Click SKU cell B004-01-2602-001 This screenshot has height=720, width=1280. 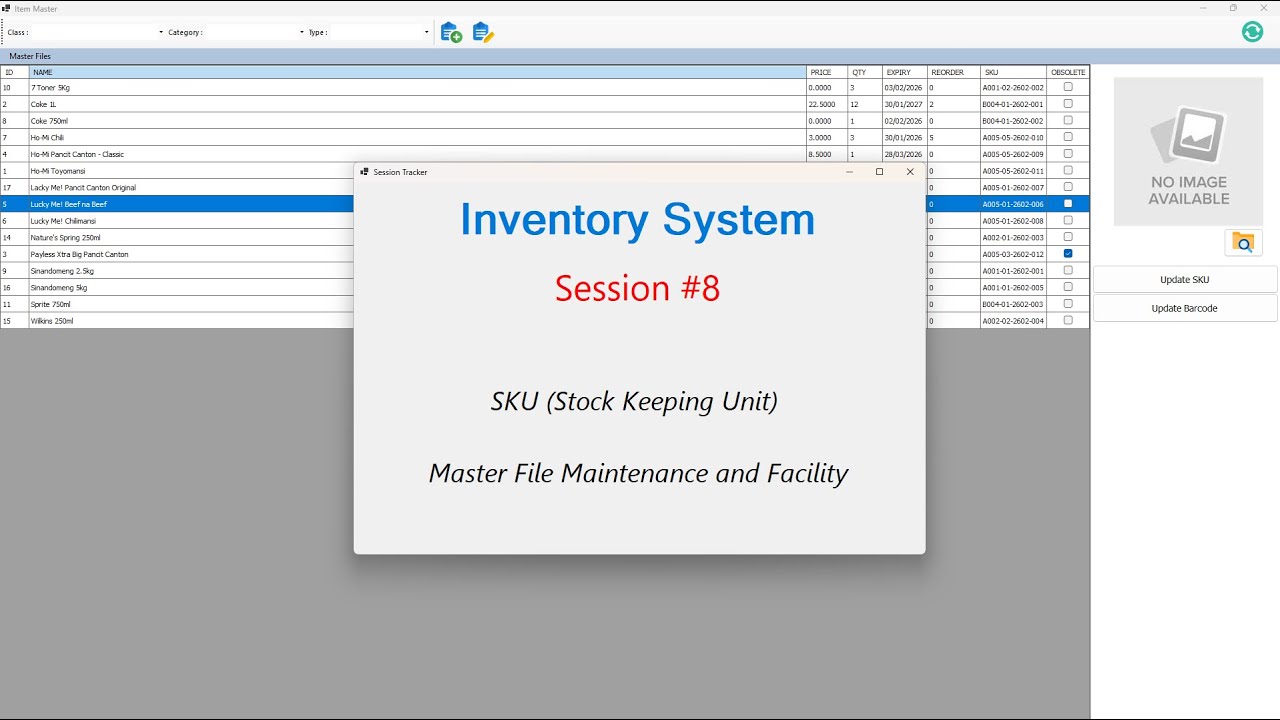pos(1013,104)
